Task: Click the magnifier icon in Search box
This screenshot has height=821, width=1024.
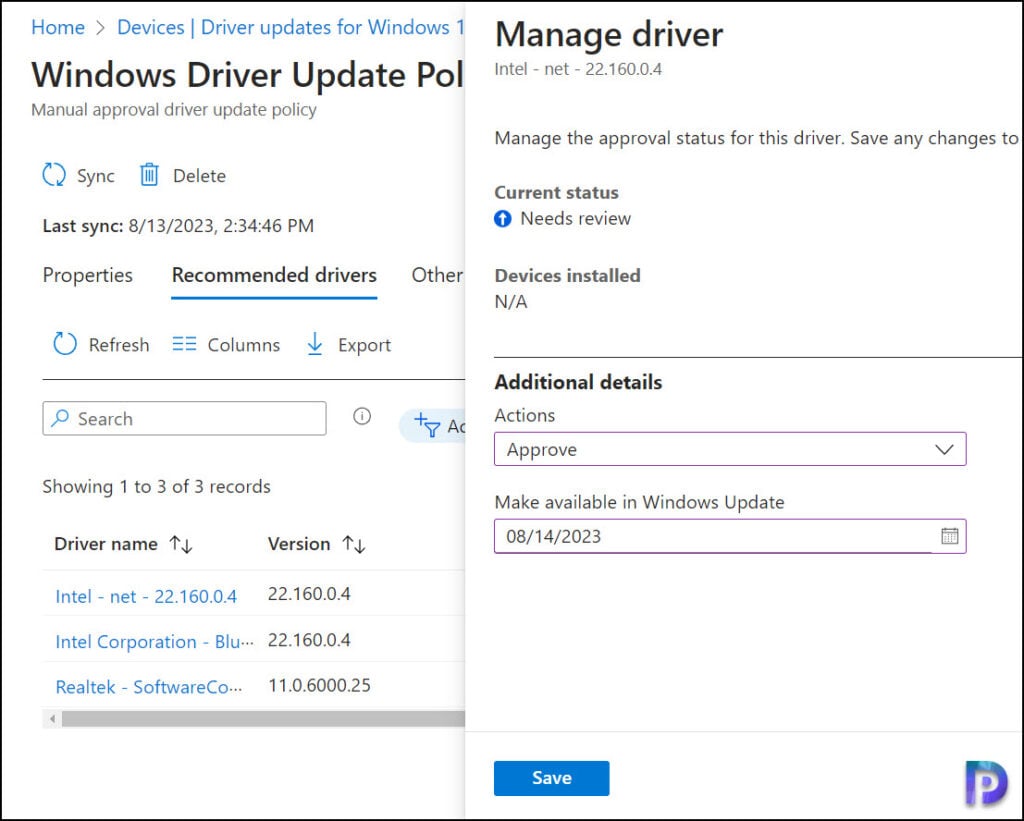Action: (x=60, y=418)
